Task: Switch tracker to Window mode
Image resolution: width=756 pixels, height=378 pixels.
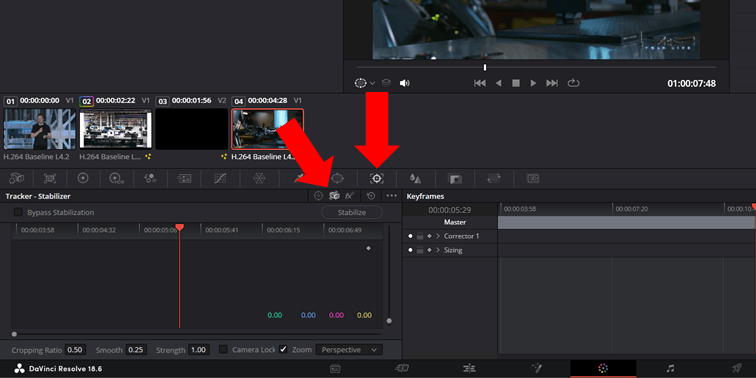Action: click(318, 196)
